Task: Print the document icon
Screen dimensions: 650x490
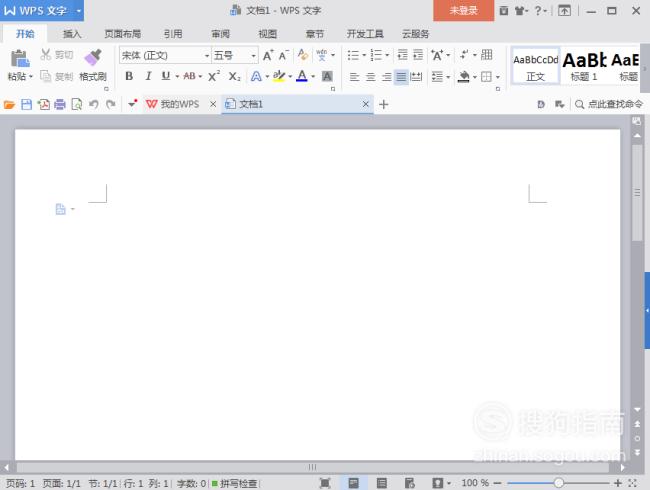Action: tap(60, 104)
